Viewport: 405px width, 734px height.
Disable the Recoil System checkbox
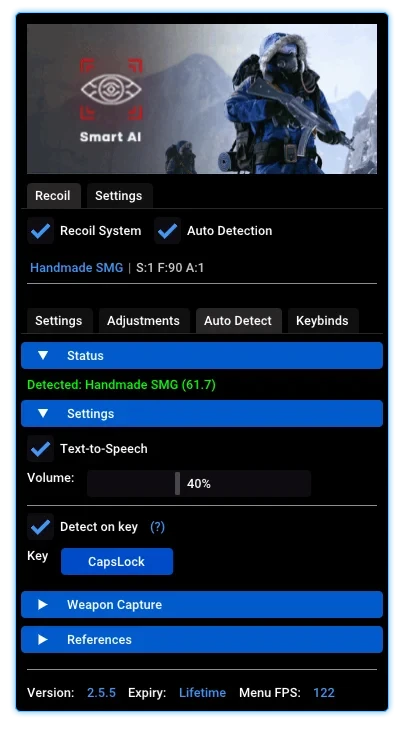[x=41, y=231]
